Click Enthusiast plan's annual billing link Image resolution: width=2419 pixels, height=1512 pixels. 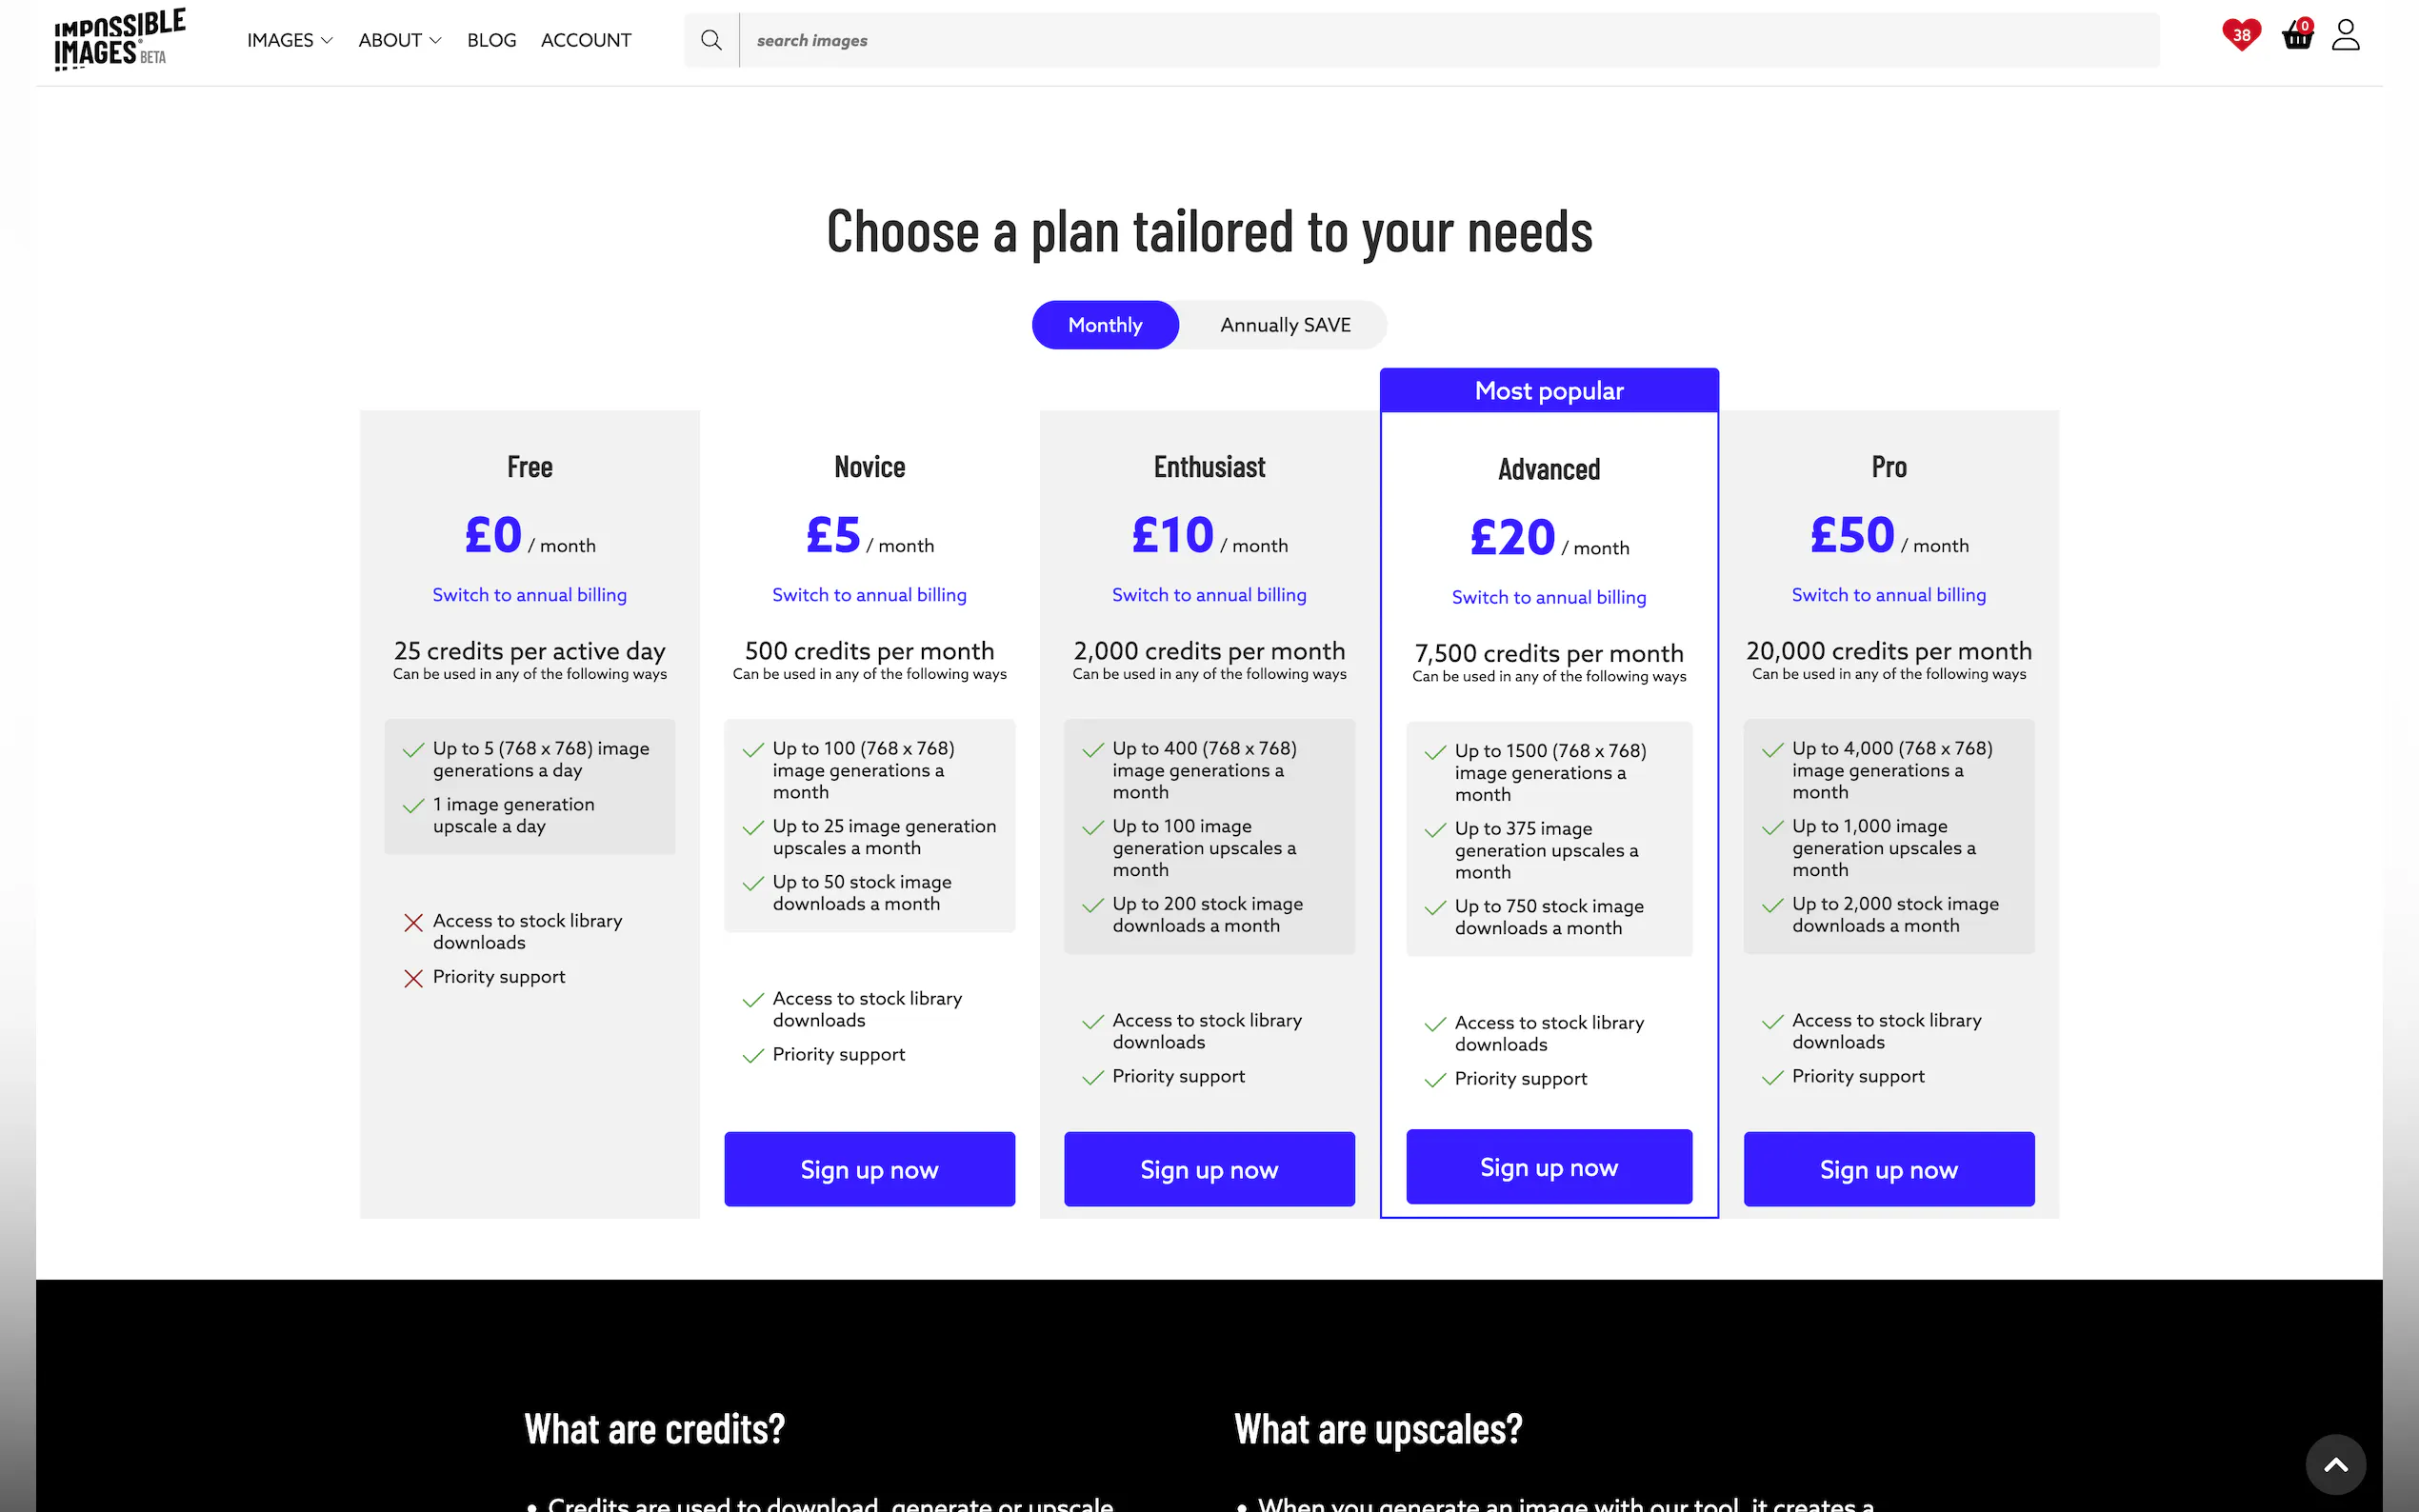pyautogui.click(x=1209, y=595)
